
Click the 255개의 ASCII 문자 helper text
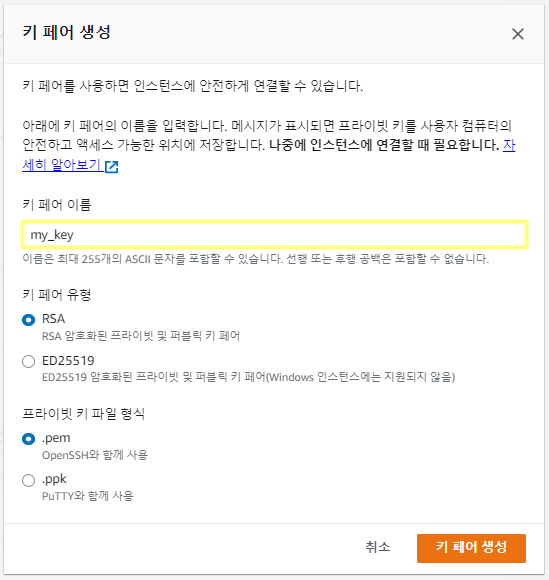point(255,259)
